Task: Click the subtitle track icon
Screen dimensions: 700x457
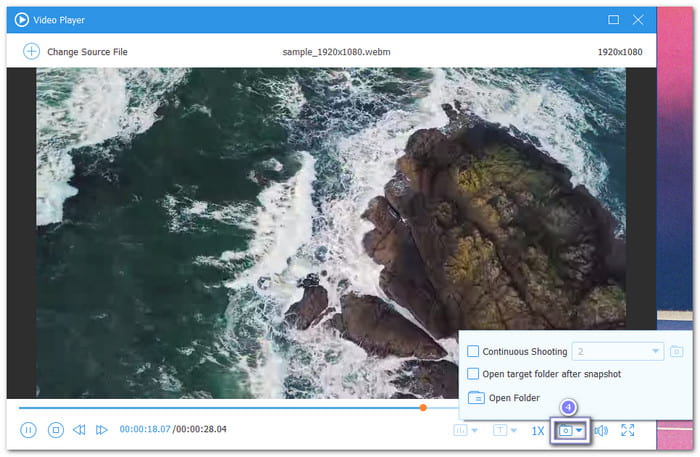Action: 500,430
